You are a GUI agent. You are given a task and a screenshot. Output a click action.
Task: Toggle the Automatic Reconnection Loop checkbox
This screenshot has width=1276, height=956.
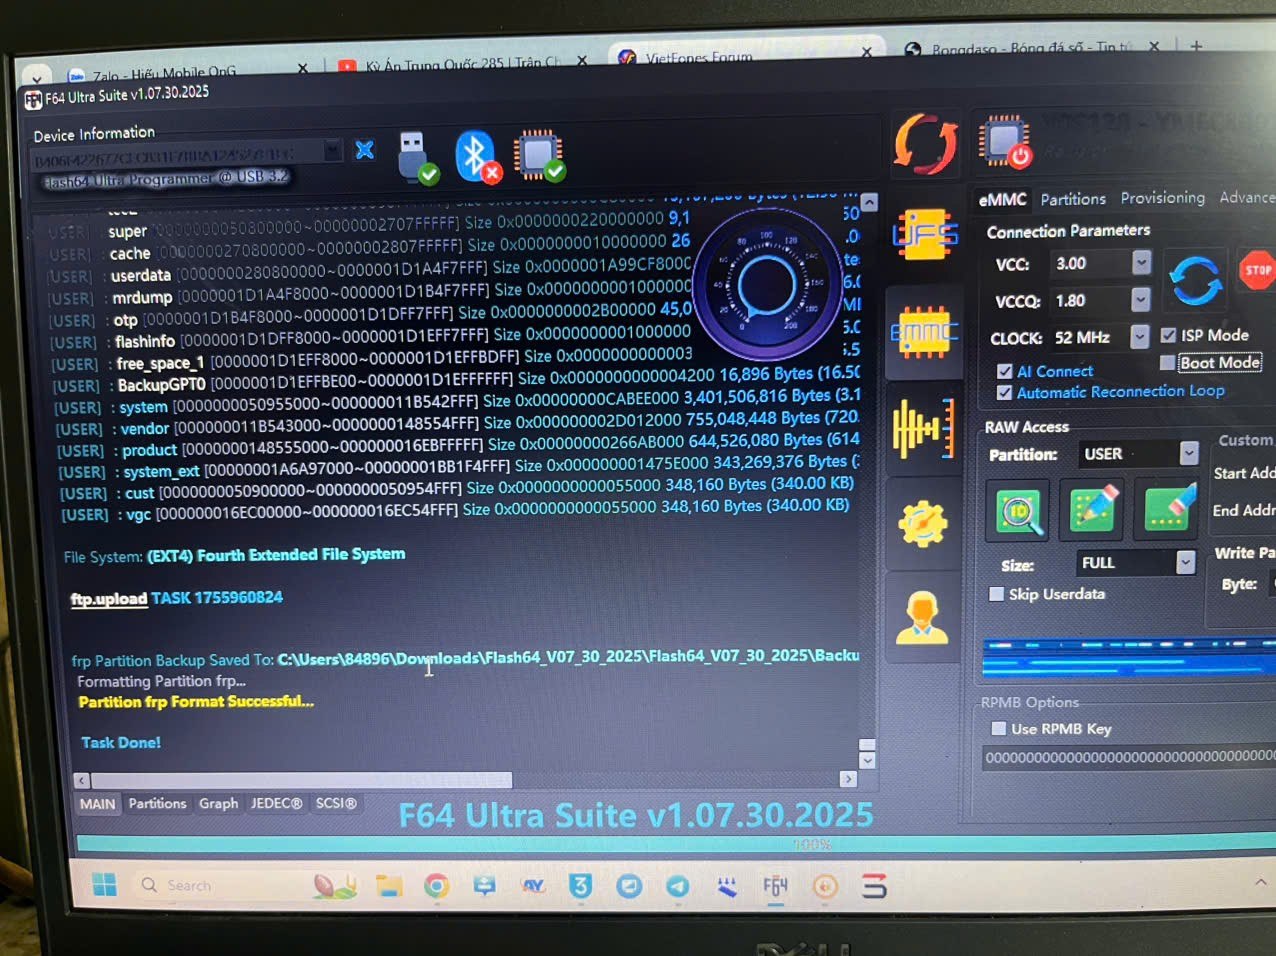pyautogui.click(x=1004, y=393)
